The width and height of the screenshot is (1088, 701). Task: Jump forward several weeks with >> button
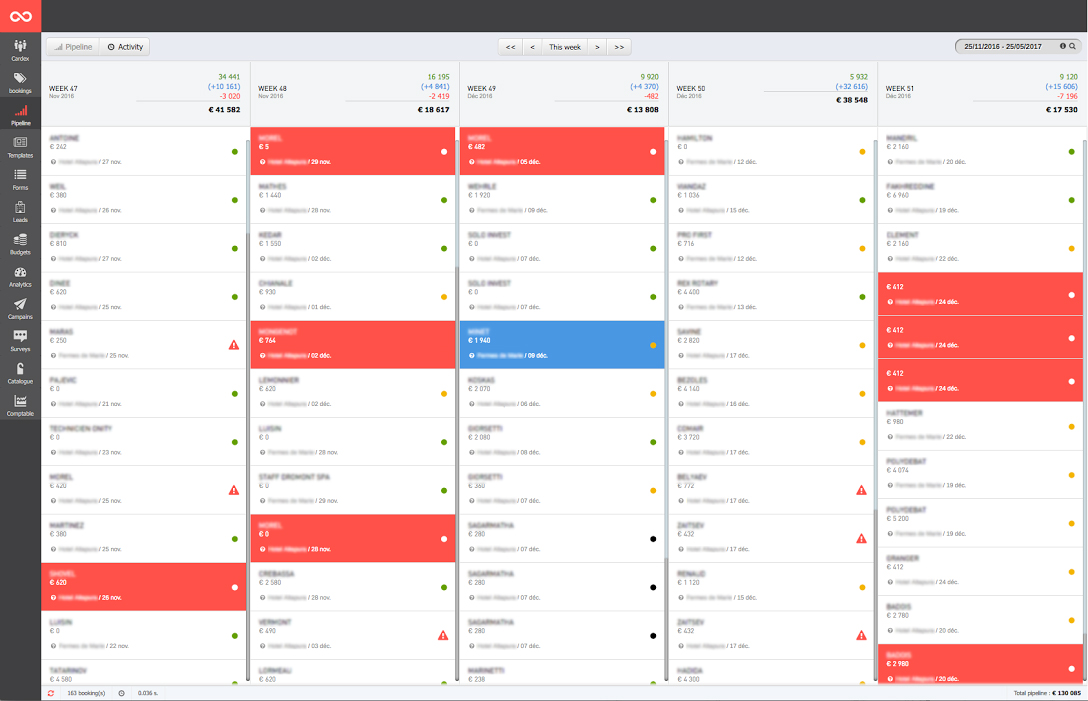[x=619, y=47]
